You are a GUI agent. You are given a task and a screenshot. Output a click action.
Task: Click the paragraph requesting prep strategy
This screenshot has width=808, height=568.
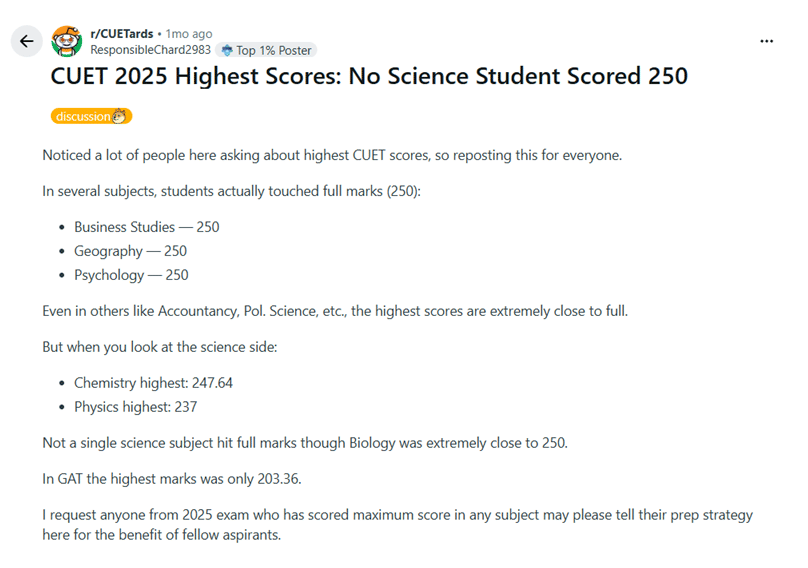[x=397, y=524]
